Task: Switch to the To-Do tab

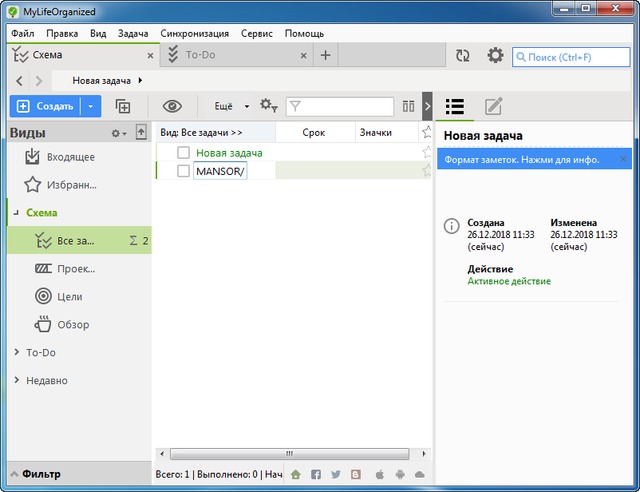Action: click(200, 55)
